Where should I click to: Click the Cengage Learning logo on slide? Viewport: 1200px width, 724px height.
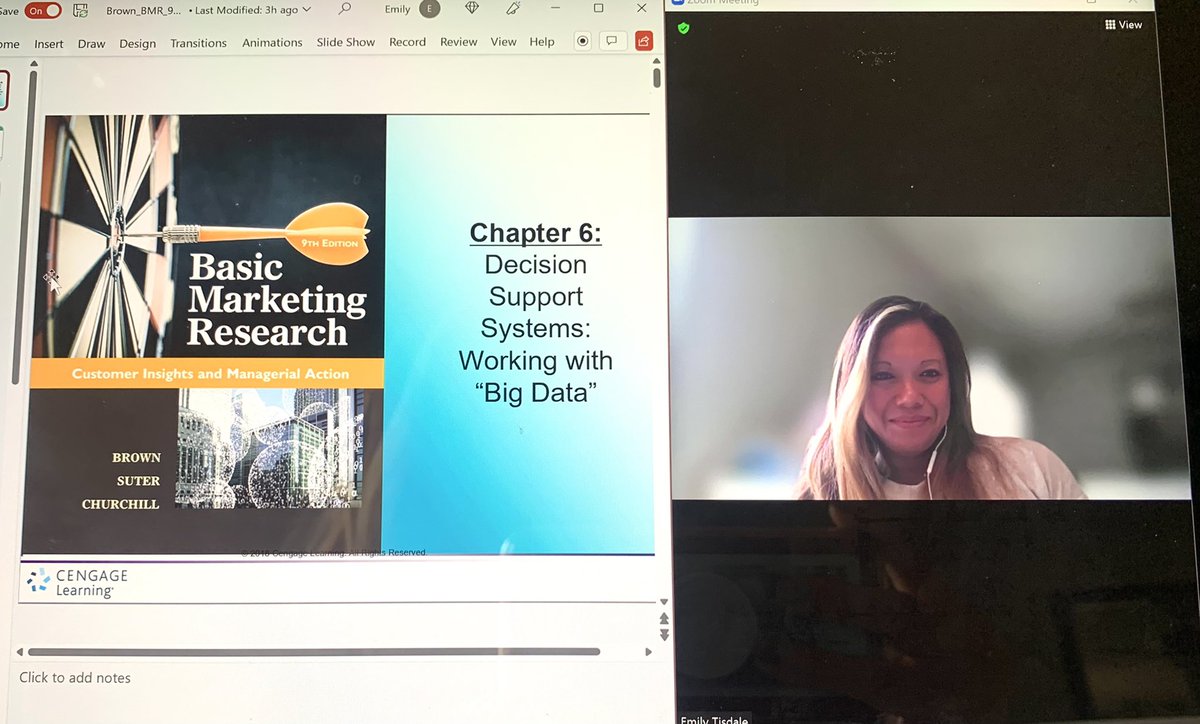point(77,582)
